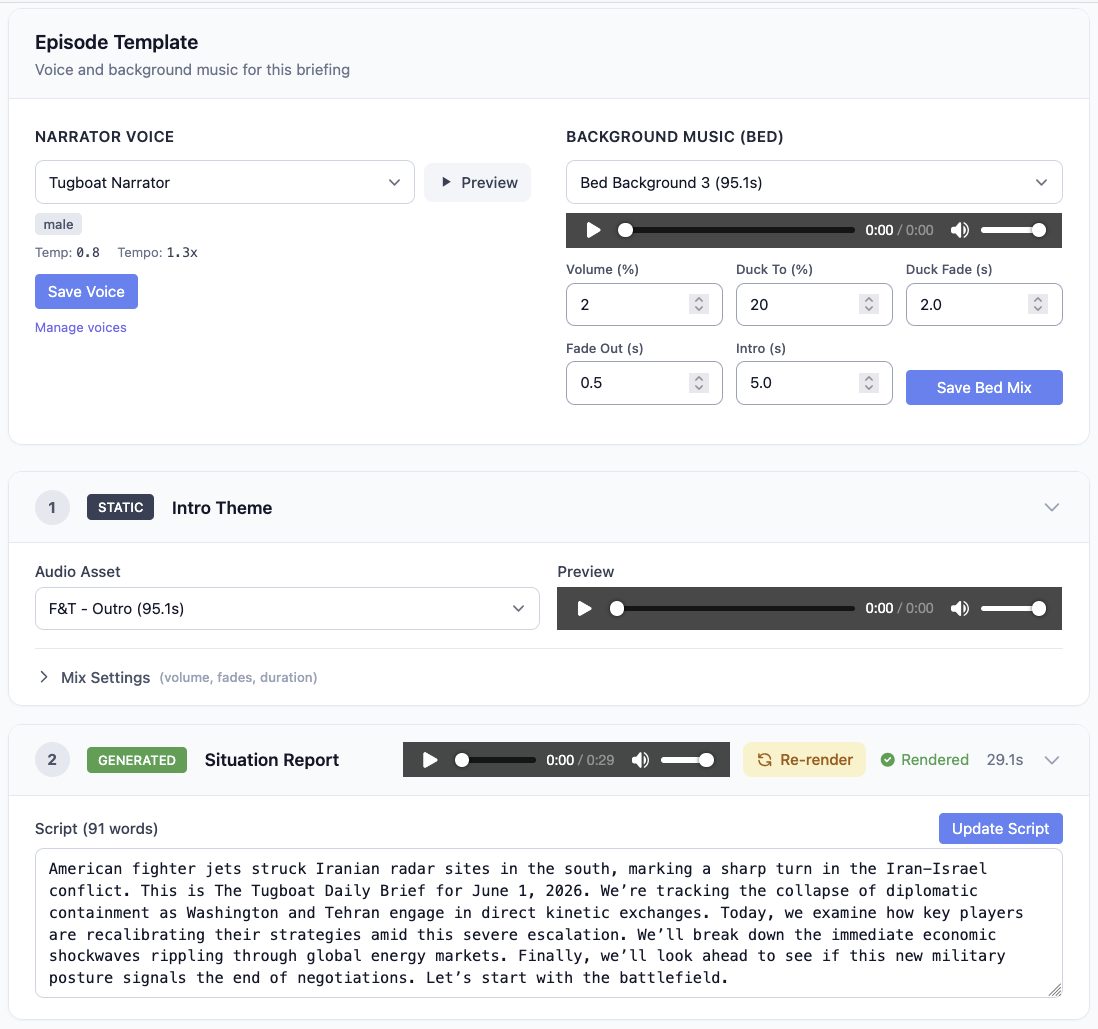Click the Intro (s) input field
1098x1029 pixels.
(x=814, y=383)
